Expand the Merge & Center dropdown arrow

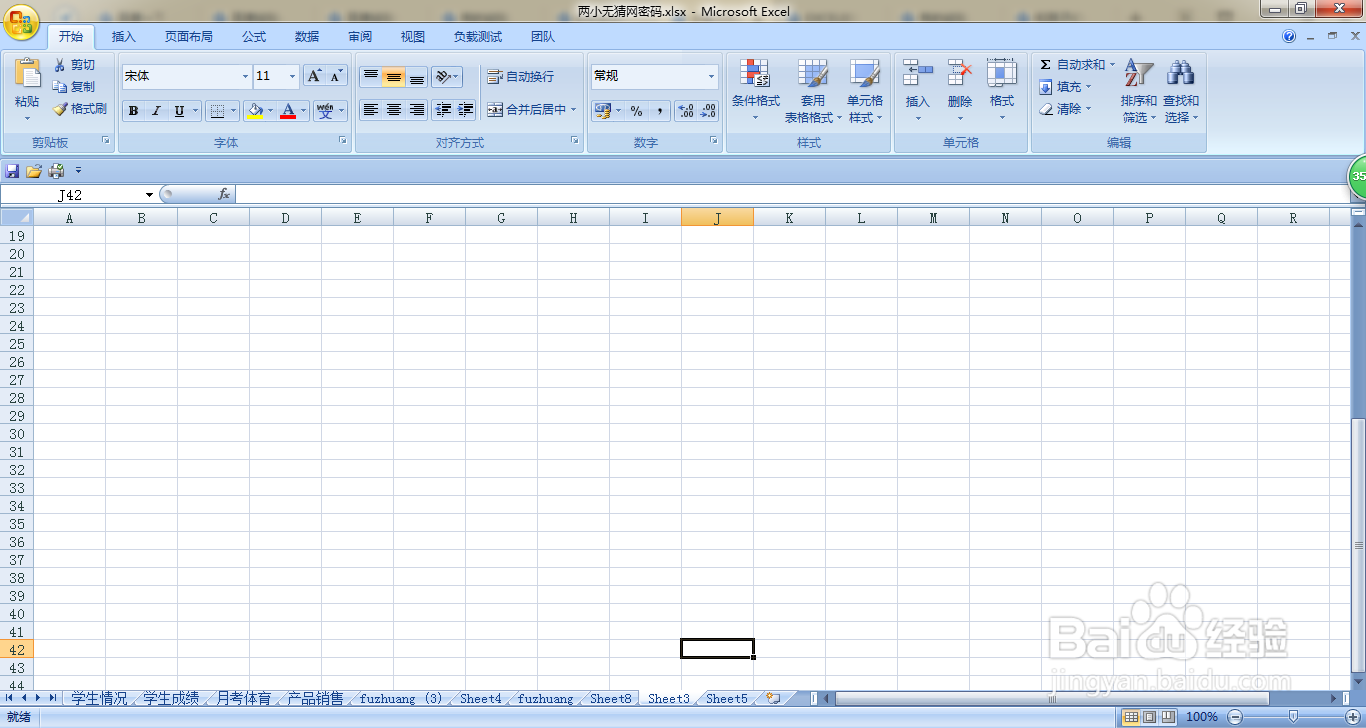(x=574, y=110)
